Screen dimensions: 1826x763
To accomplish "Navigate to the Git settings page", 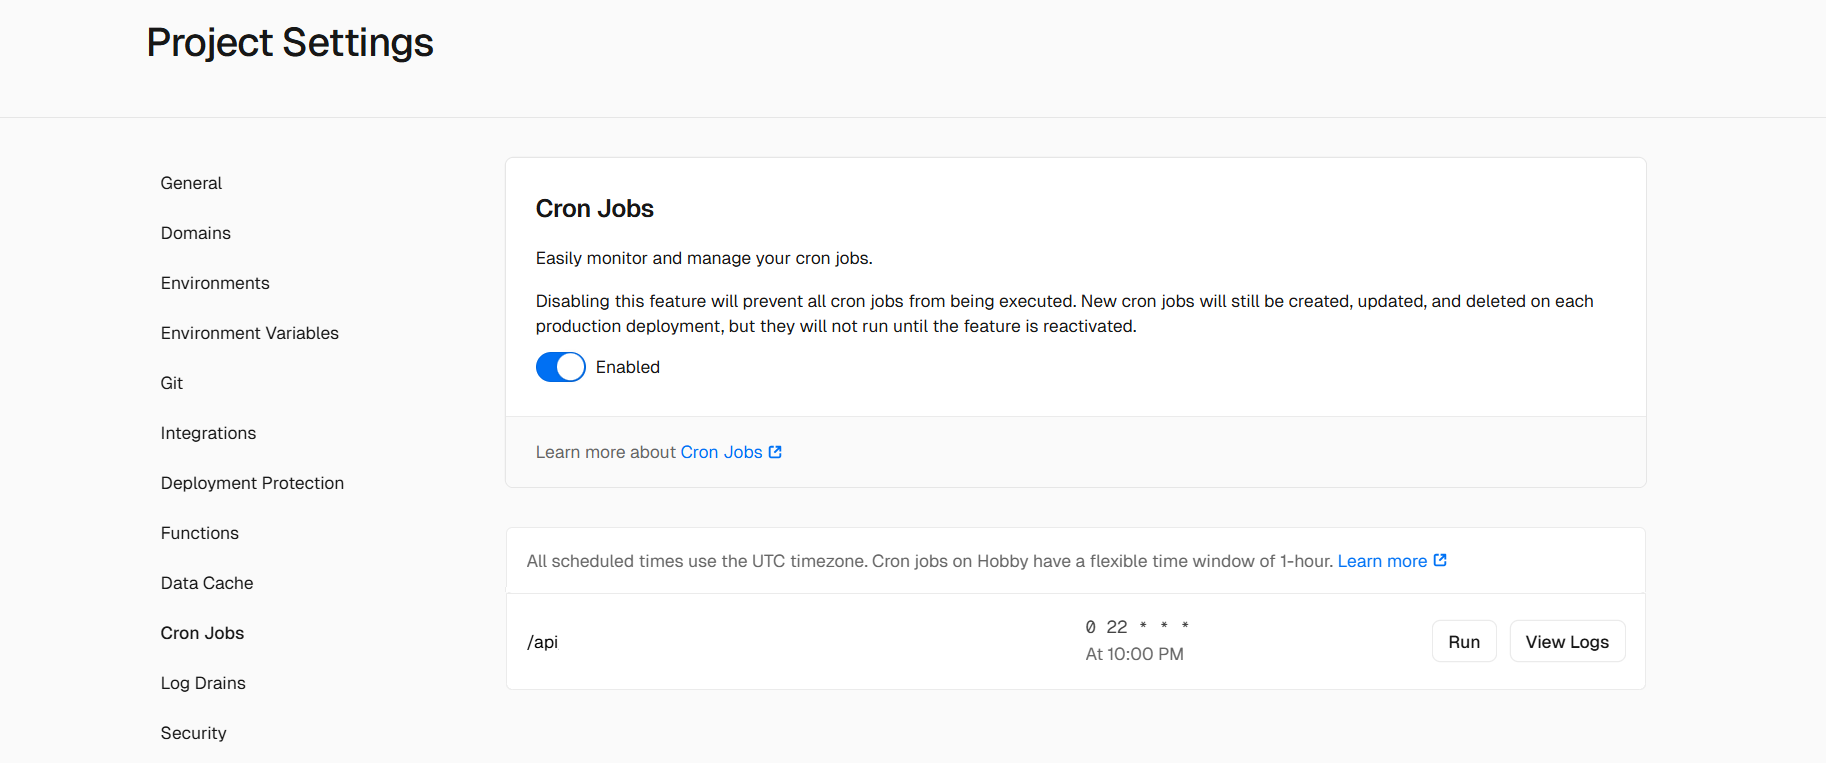I will (172, 383).
